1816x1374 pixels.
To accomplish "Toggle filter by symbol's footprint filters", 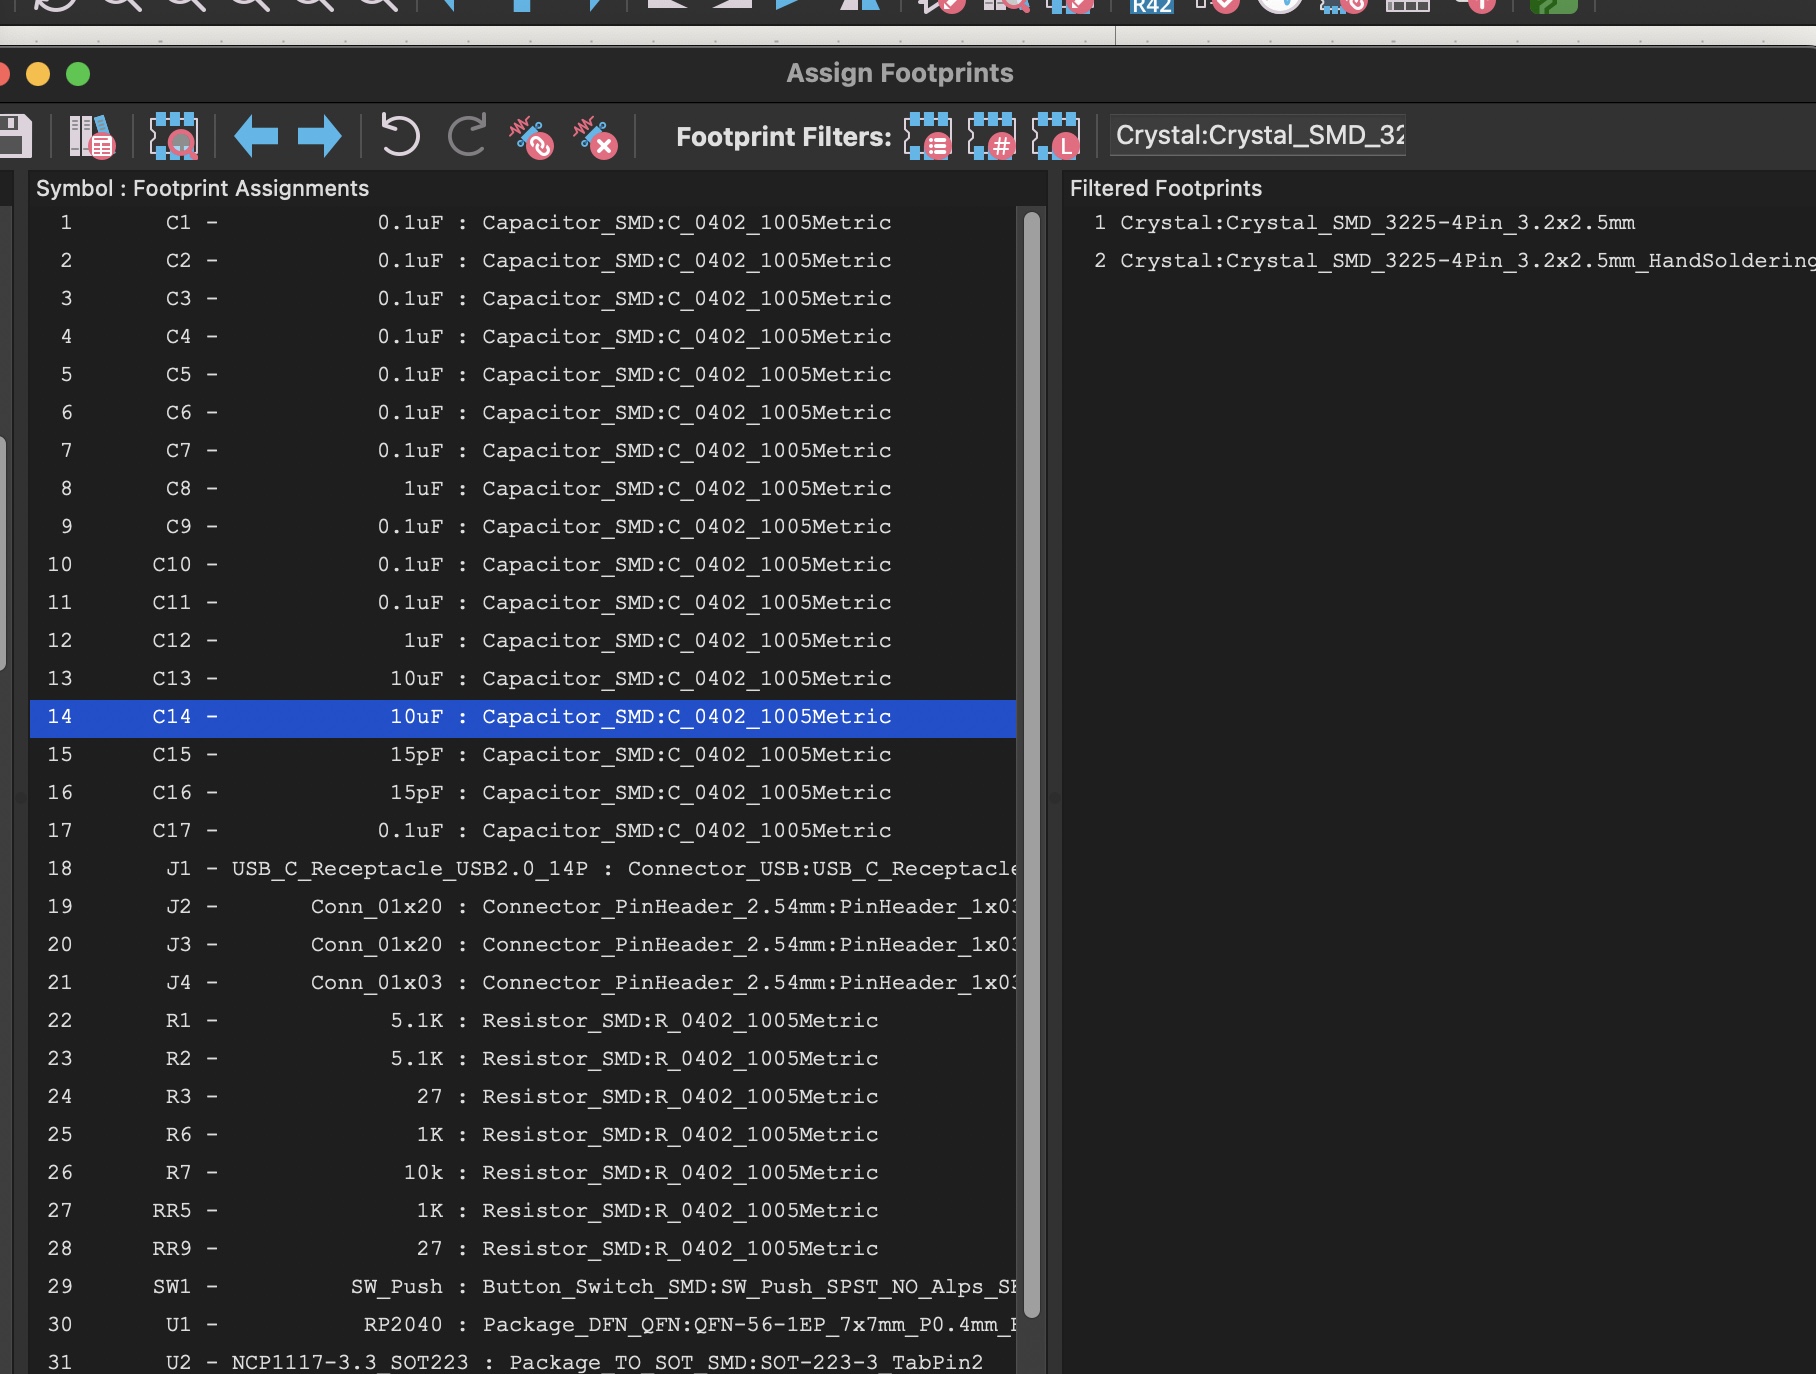I will (x=928, y=136).
